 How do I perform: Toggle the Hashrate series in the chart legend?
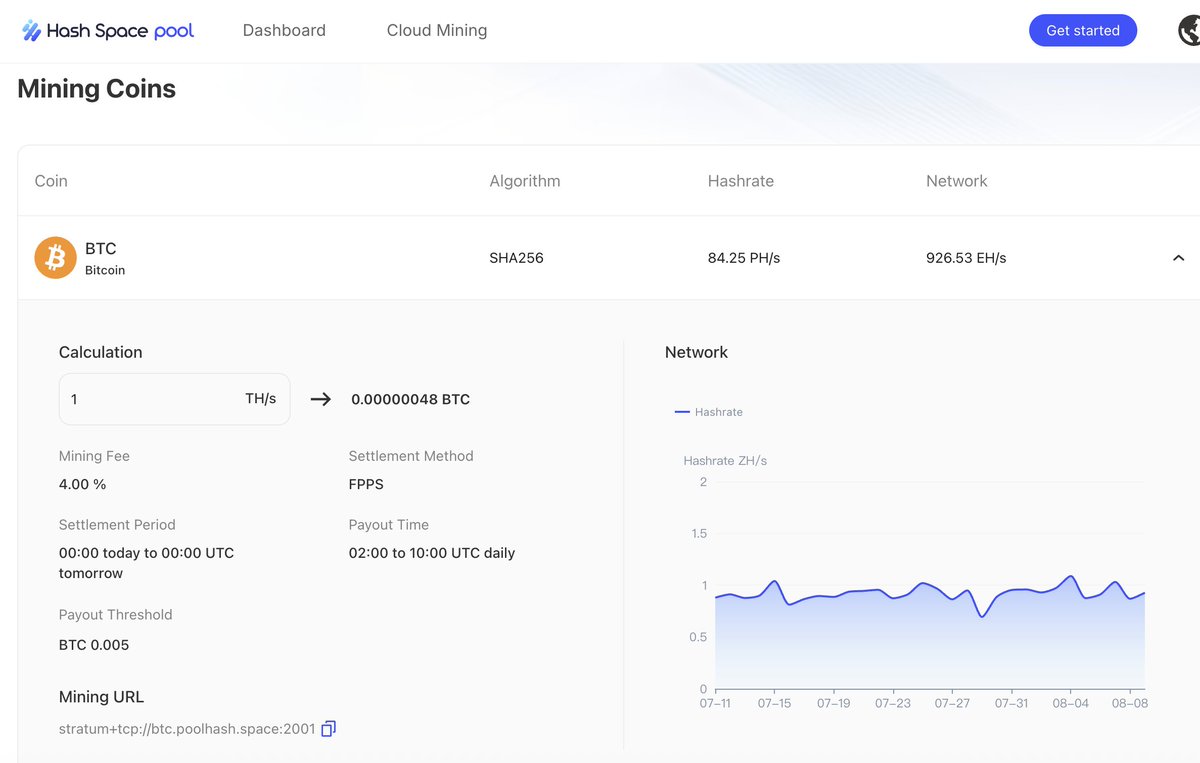click(709, 411)
